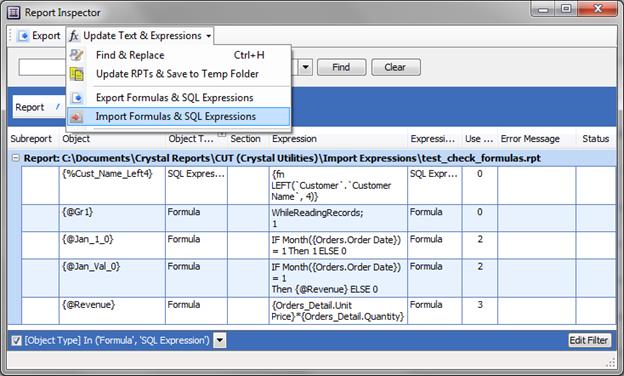This screenshot has width=624, height=376.
Task: Click the Find button
Action: click(341, 67)
